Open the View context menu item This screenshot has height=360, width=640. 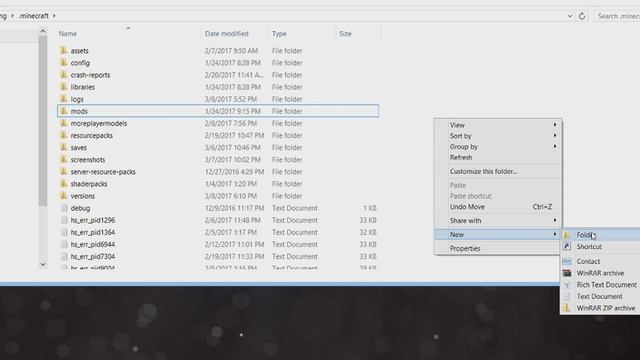tap(498, 125)
